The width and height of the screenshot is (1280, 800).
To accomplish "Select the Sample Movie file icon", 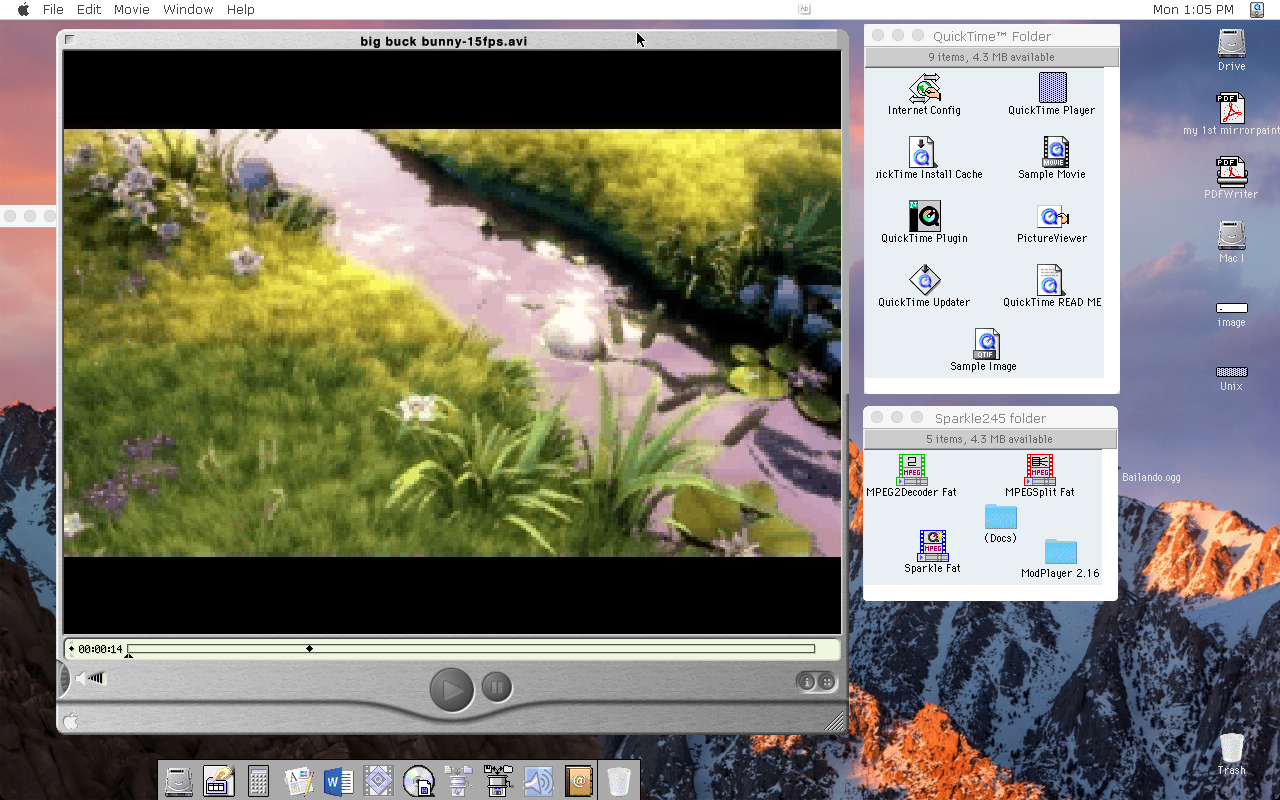I will 1054,152.
